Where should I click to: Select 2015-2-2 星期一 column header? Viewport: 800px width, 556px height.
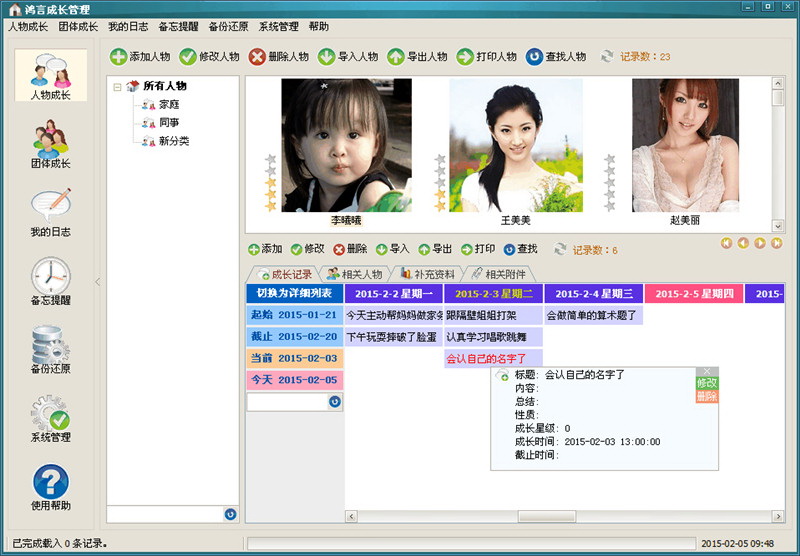coord(394,293)
